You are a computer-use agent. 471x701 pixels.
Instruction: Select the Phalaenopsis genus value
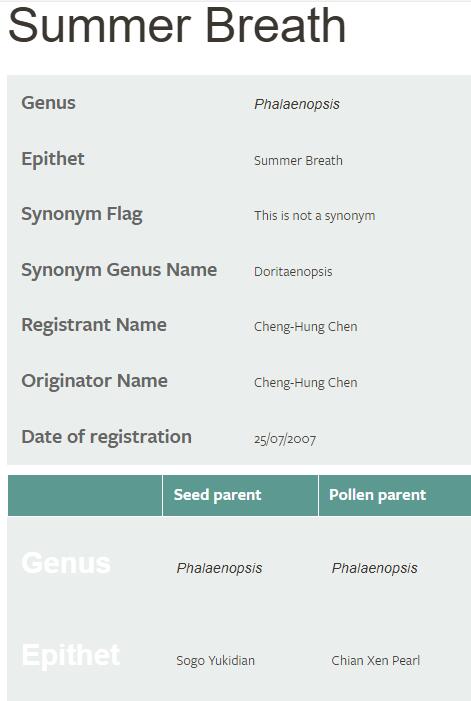297,104
